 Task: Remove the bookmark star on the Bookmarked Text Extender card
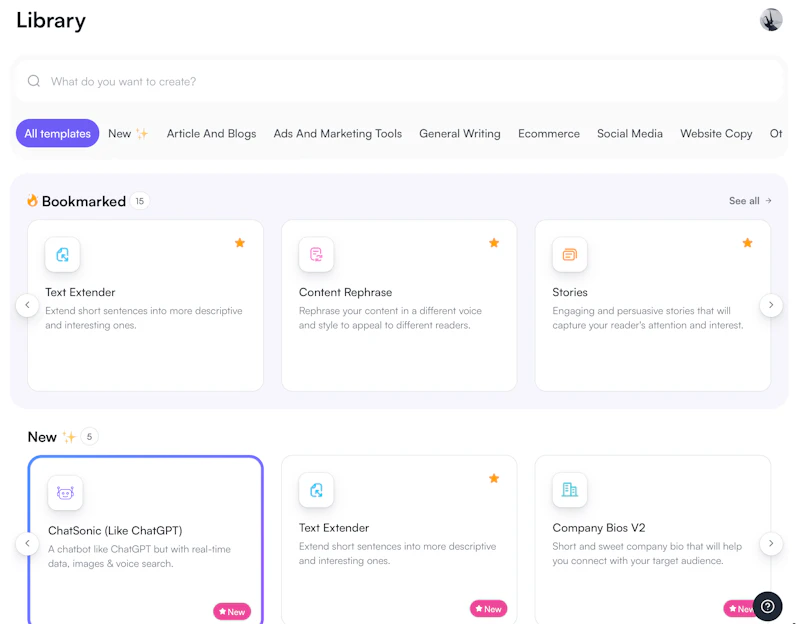[x=240, y=243]
